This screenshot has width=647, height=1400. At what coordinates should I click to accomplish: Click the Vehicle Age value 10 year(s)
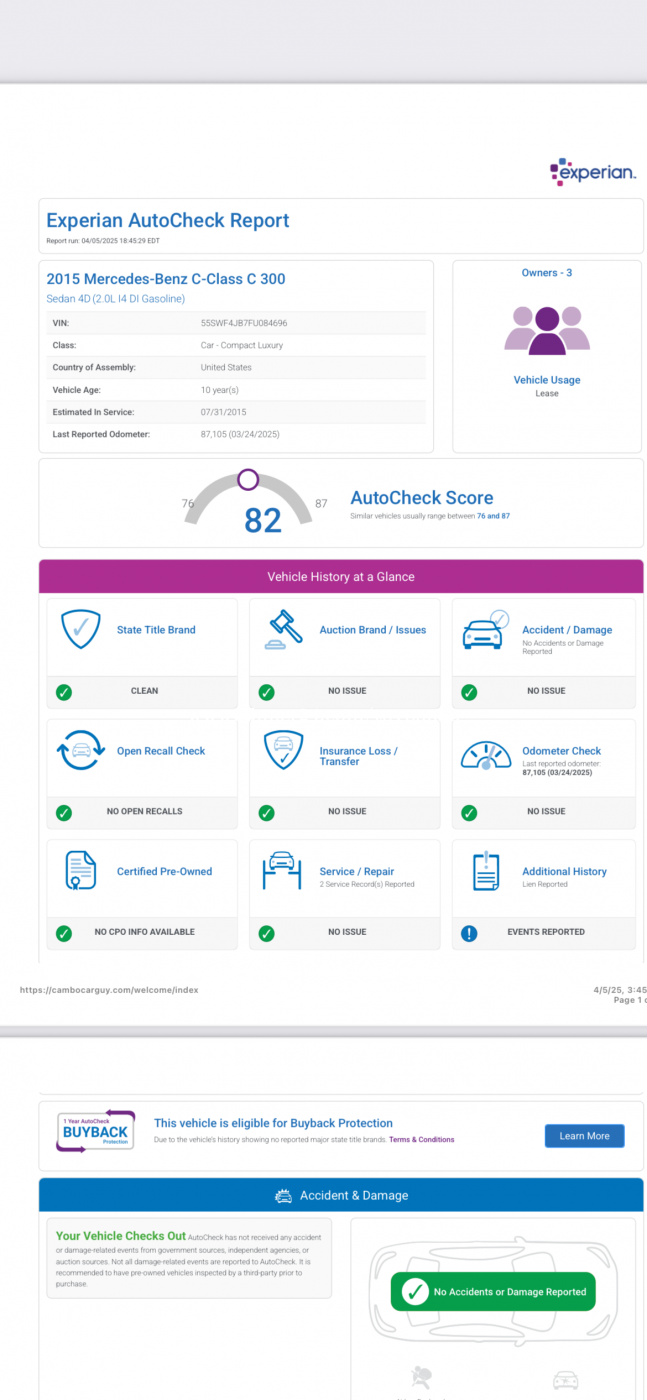(x=220, y=390)
